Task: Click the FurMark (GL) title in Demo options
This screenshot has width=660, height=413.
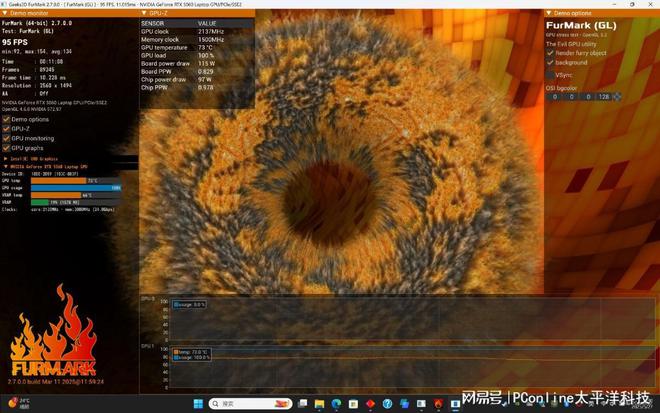Action: click(581, 26)
